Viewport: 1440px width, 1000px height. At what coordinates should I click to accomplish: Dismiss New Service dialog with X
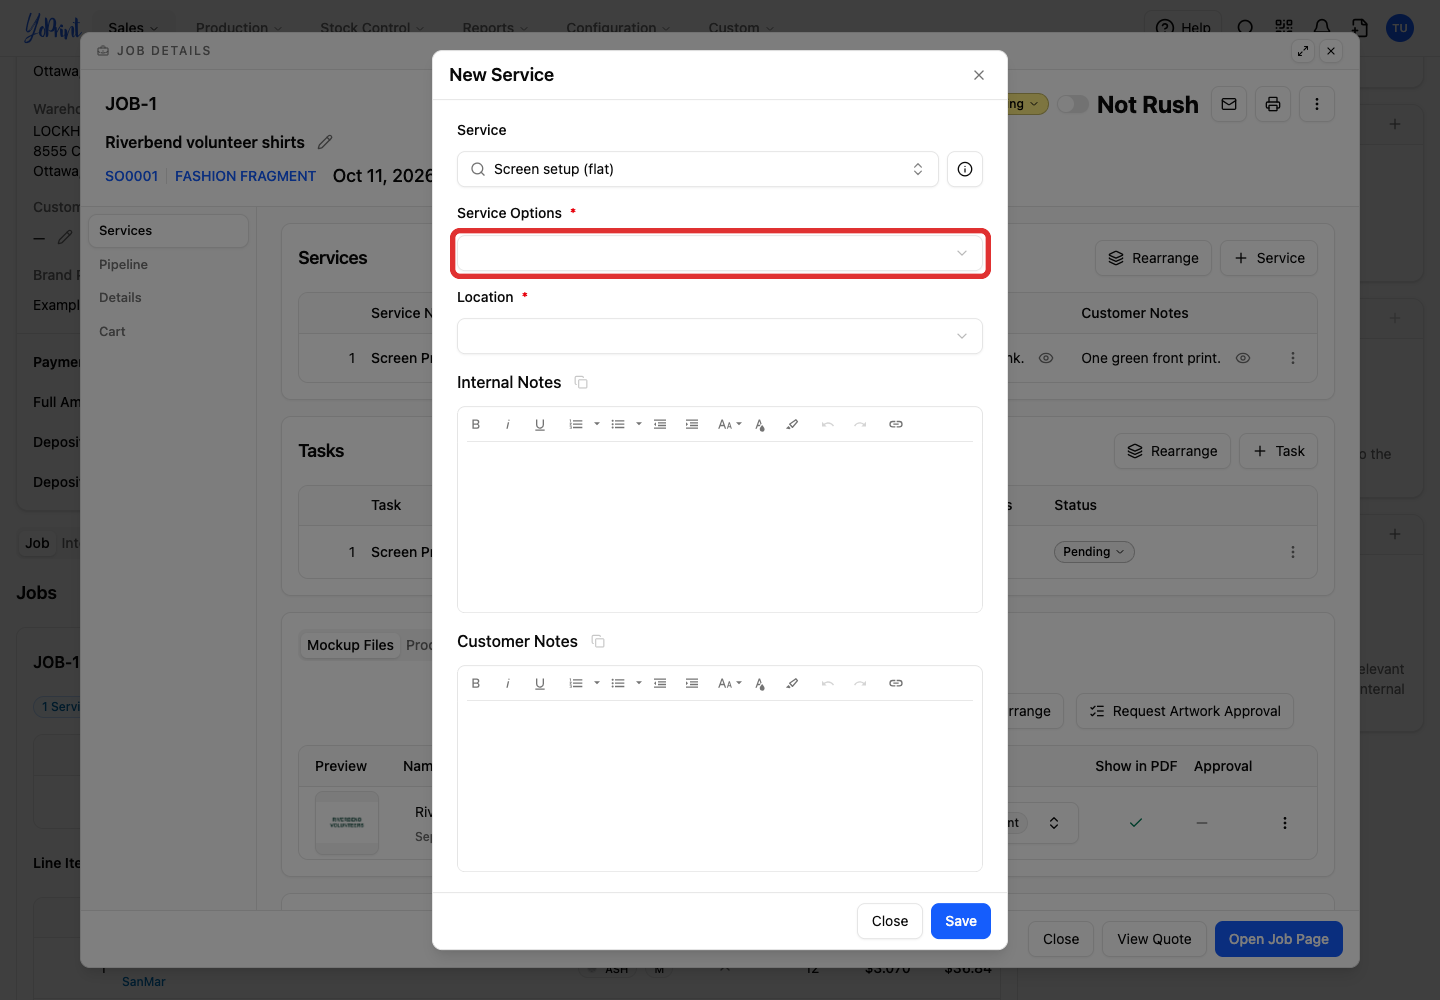click(979, 75)
